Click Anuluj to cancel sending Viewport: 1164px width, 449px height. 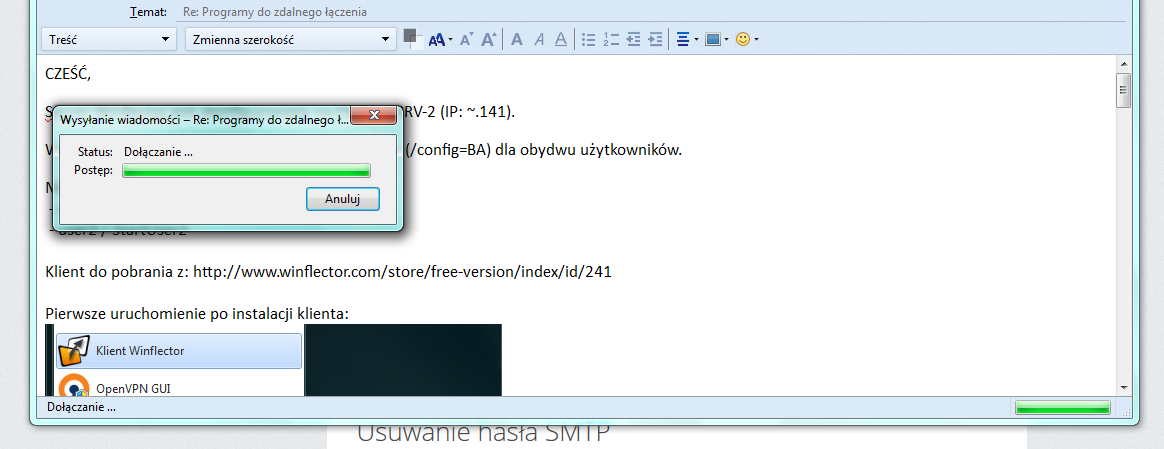(x=343, y=199)
